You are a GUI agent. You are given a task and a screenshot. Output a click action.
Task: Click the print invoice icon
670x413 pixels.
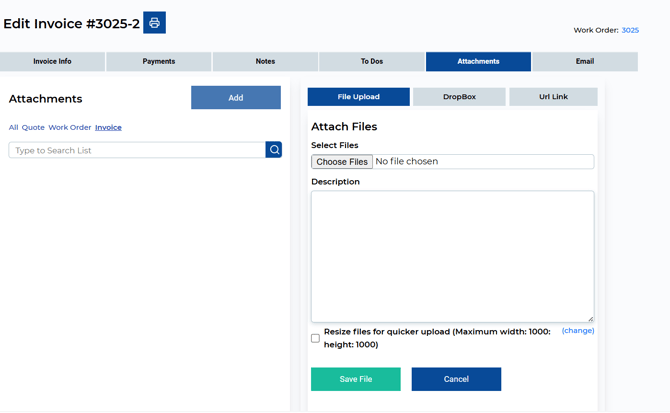tap(154, 23)
